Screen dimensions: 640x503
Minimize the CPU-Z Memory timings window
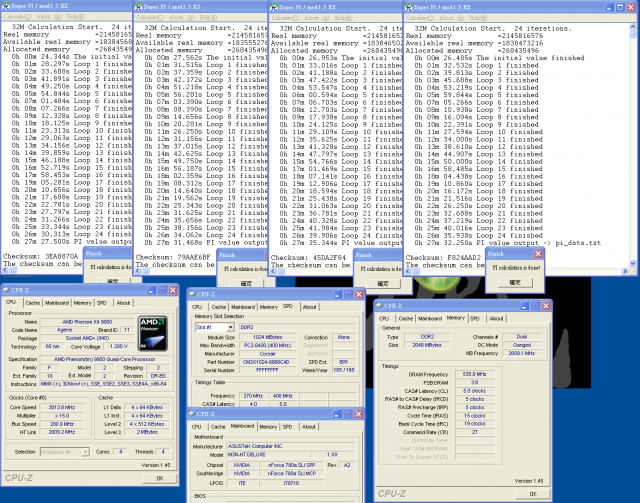pyautogui.click(x=524, y=306)
